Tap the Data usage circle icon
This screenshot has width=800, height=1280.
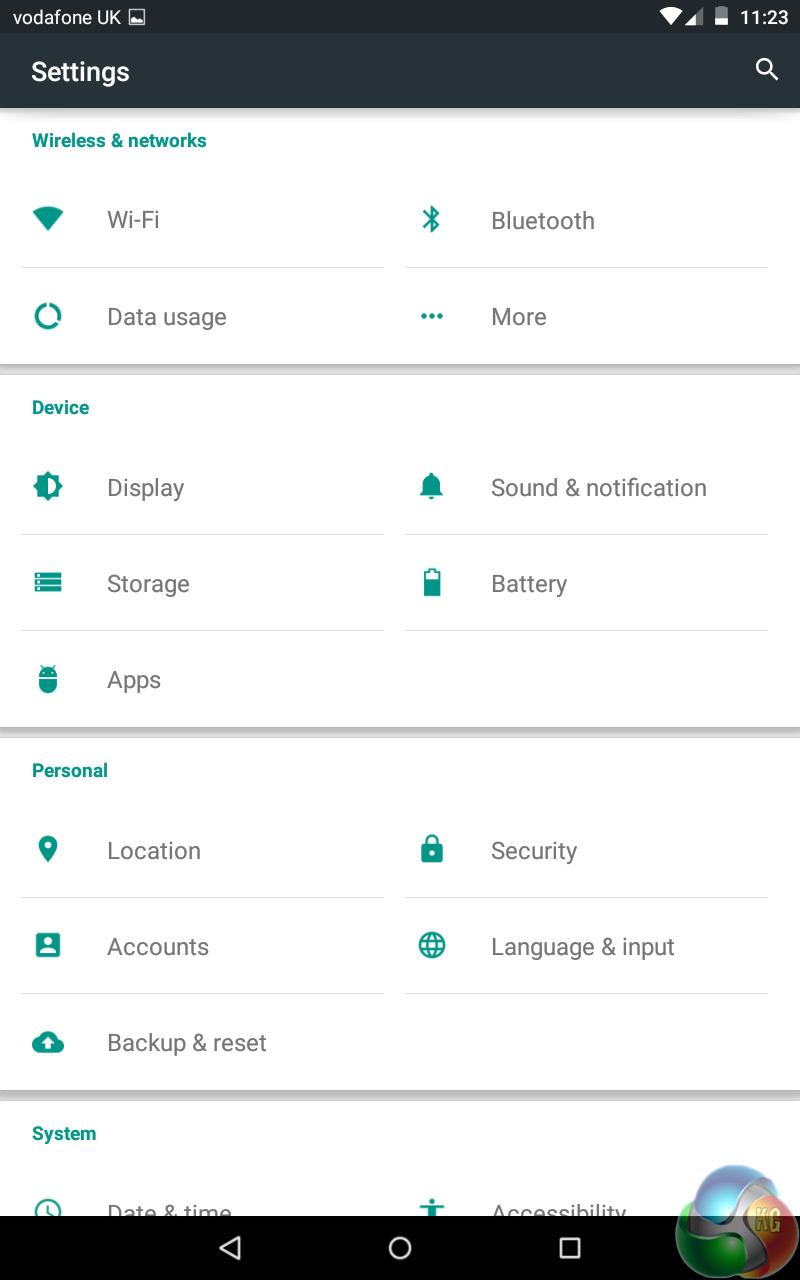tap(48, 316)
